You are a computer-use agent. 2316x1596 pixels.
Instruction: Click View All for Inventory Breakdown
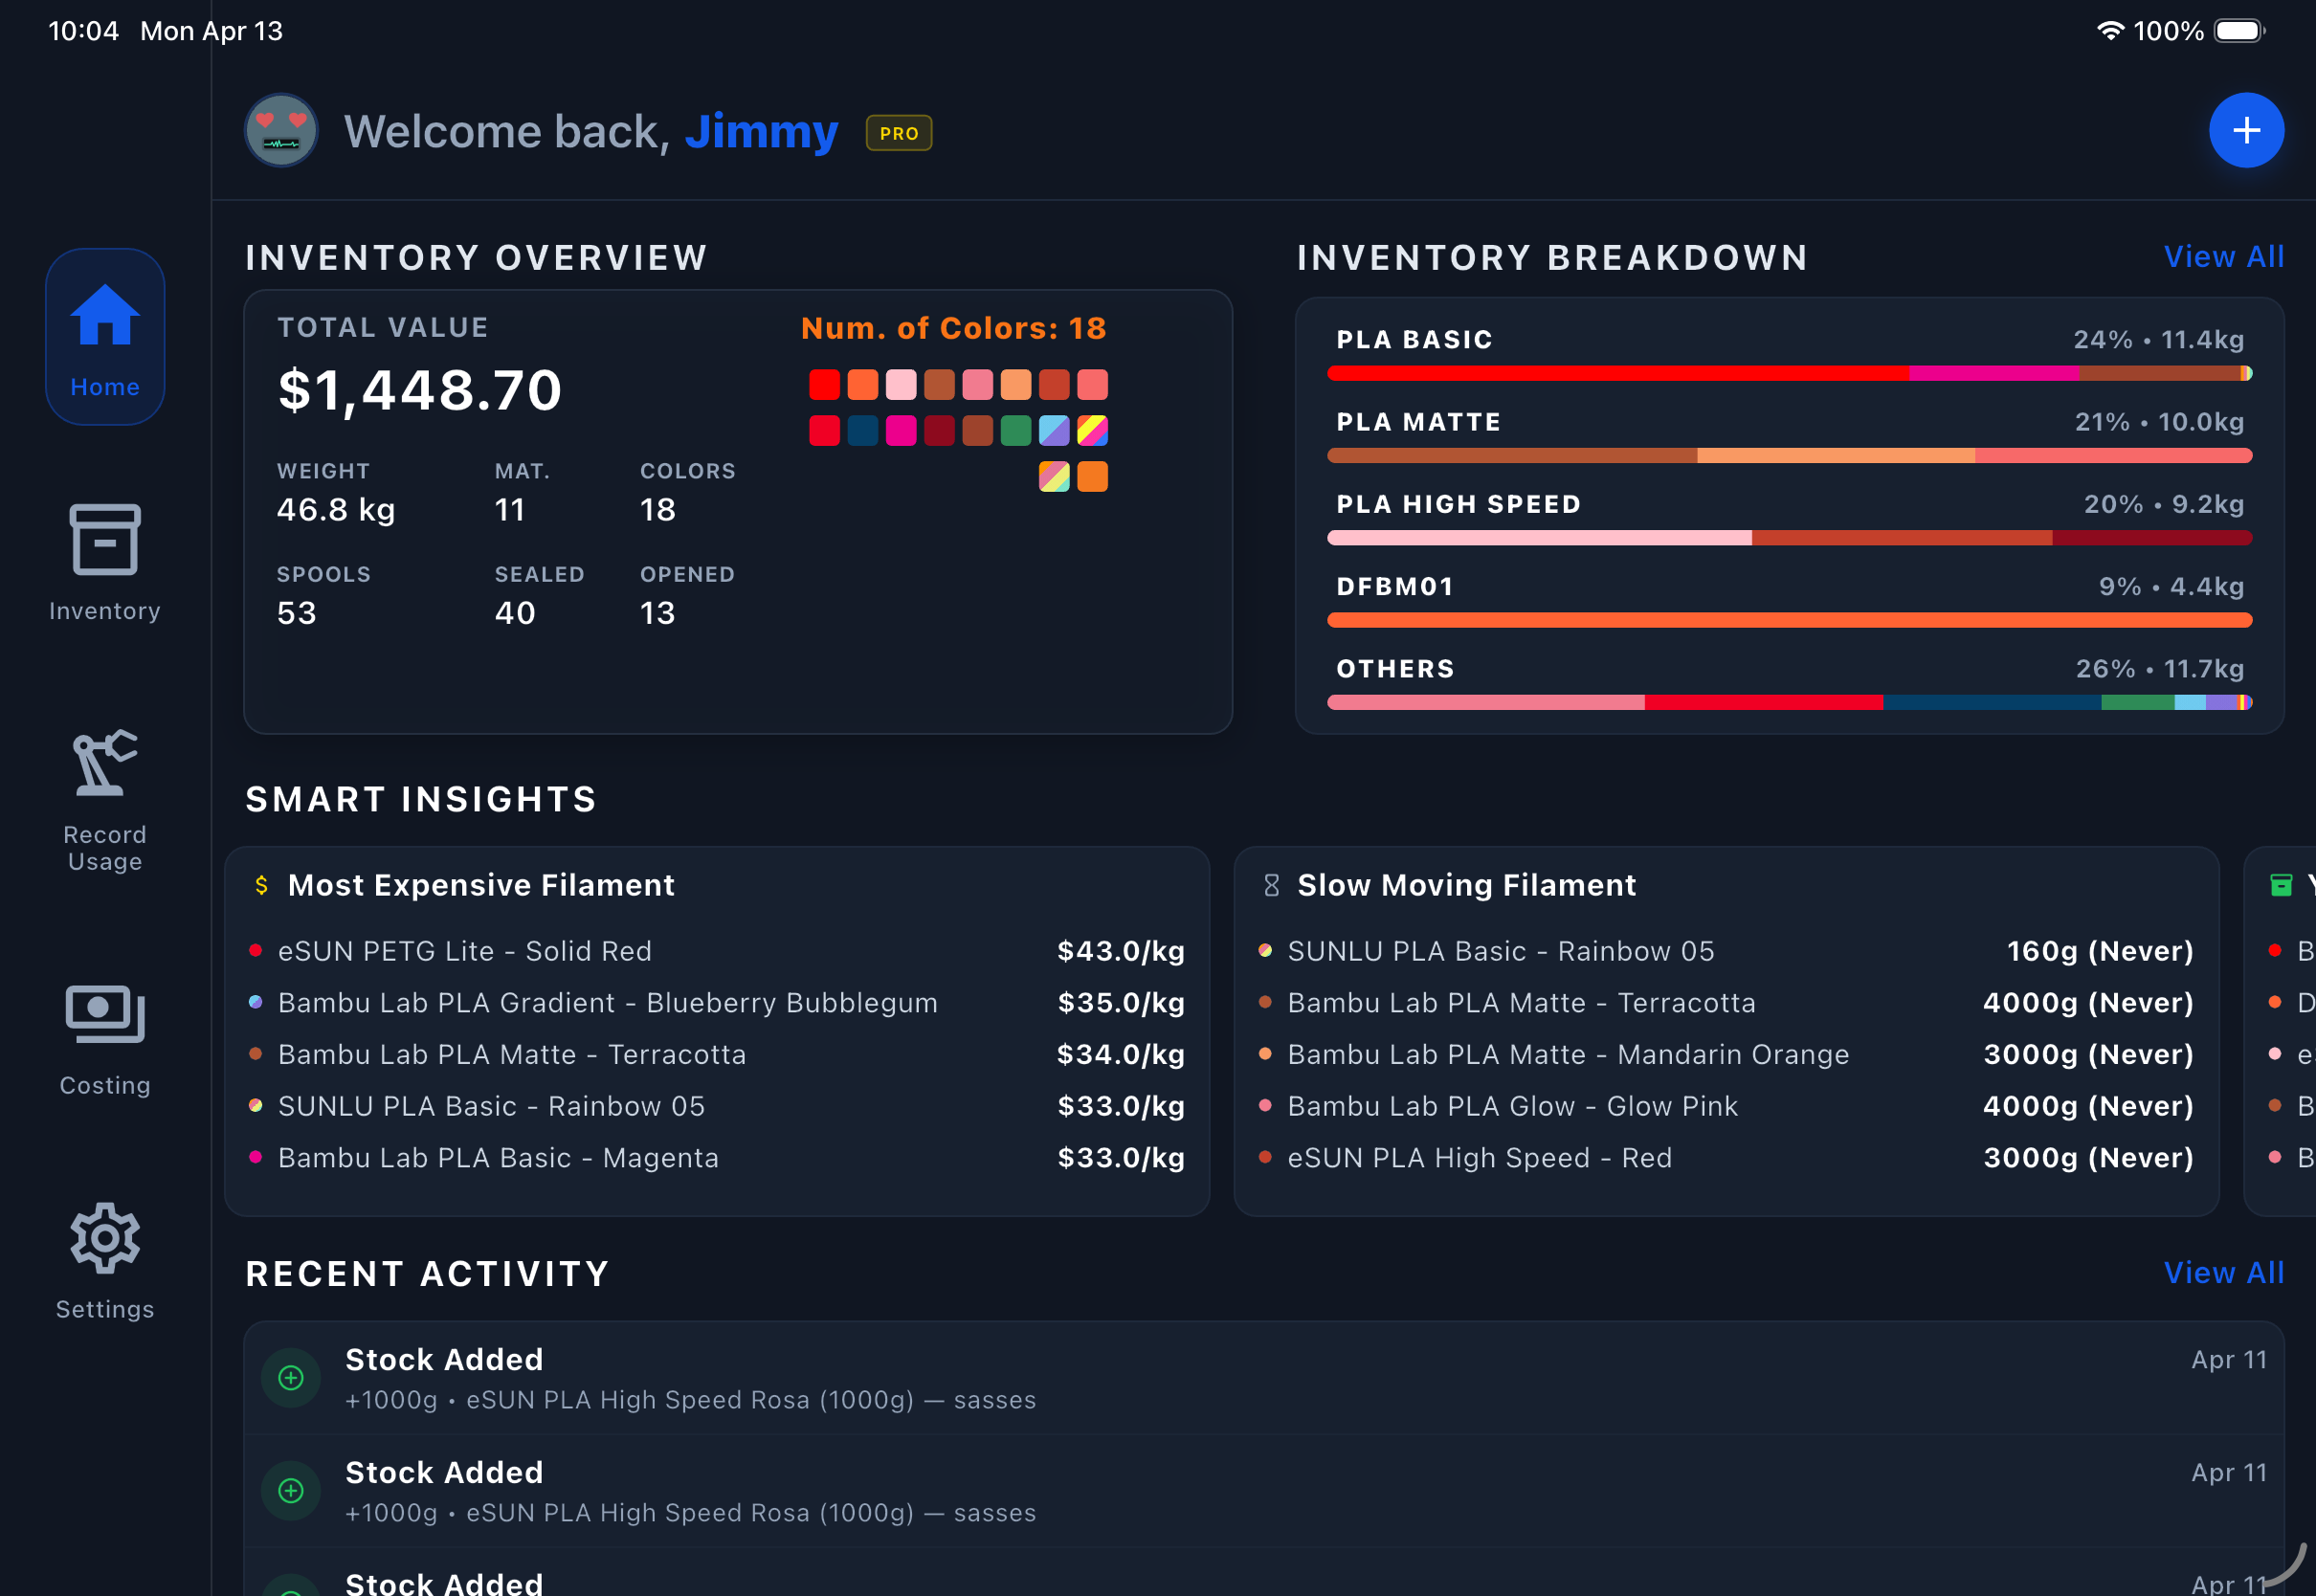tap(2223, 257)
